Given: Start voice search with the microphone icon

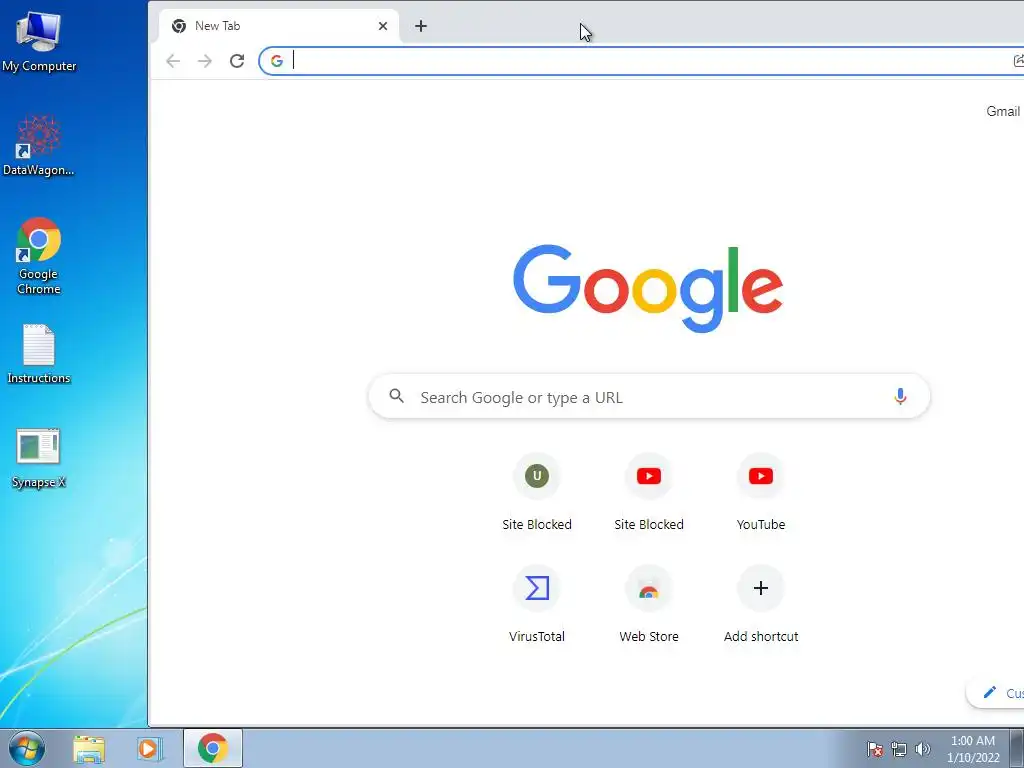Looking at the screenshot, I should click(x=901, y=396).
